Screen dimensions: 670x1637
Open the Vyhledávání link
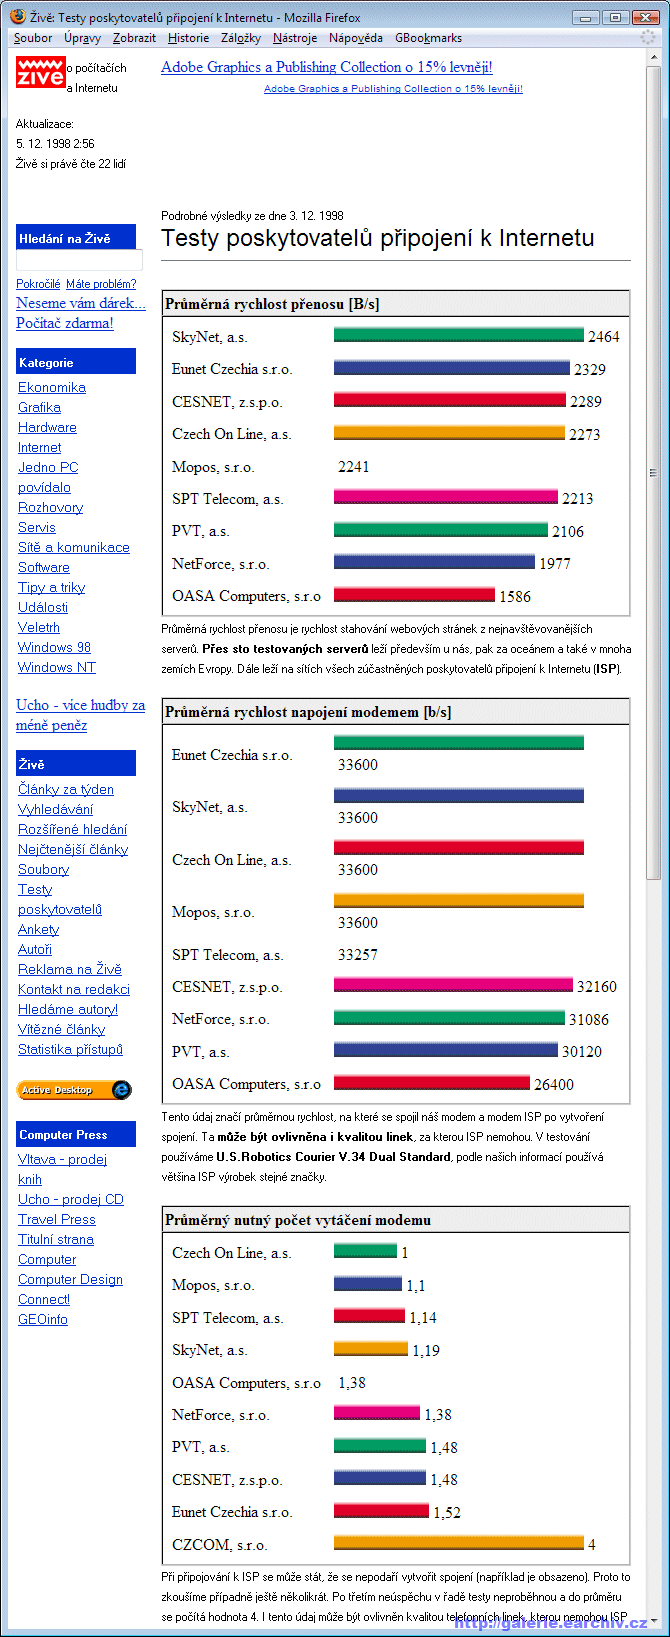click(55, 809)
